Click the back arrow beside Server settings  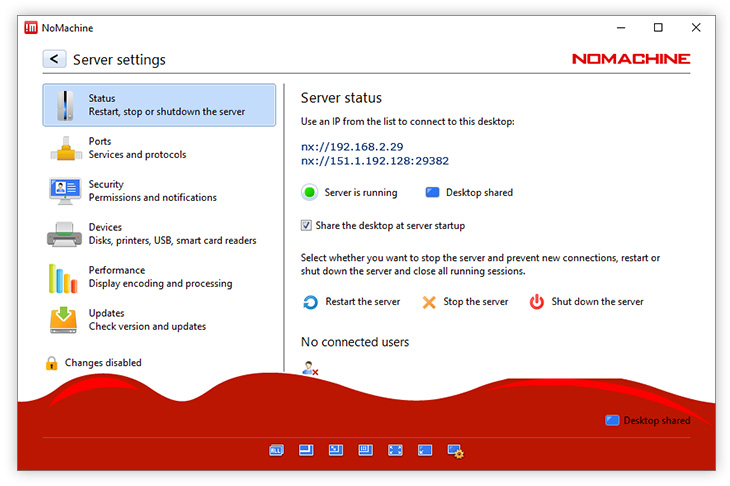click(54, 60)
